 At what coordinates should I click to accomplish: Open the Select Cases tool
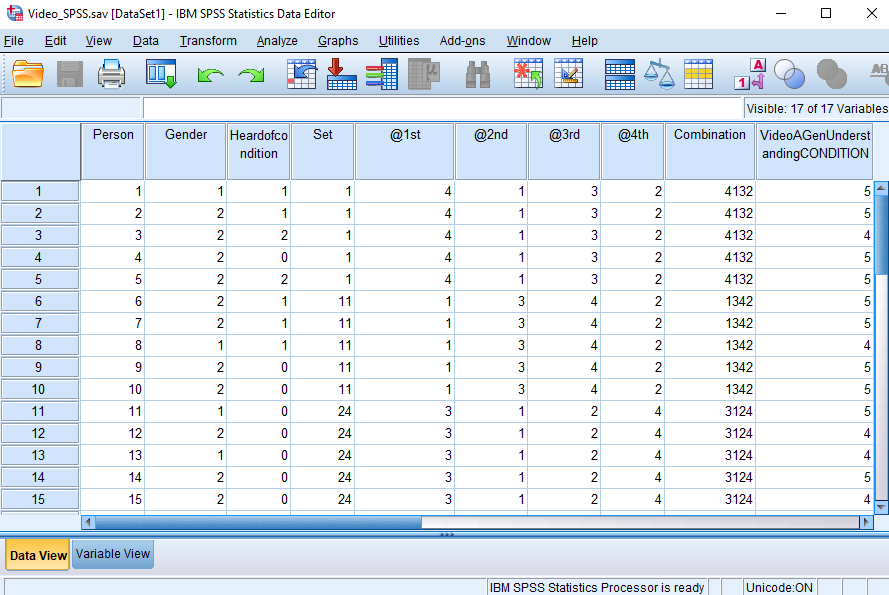point(700,73)
